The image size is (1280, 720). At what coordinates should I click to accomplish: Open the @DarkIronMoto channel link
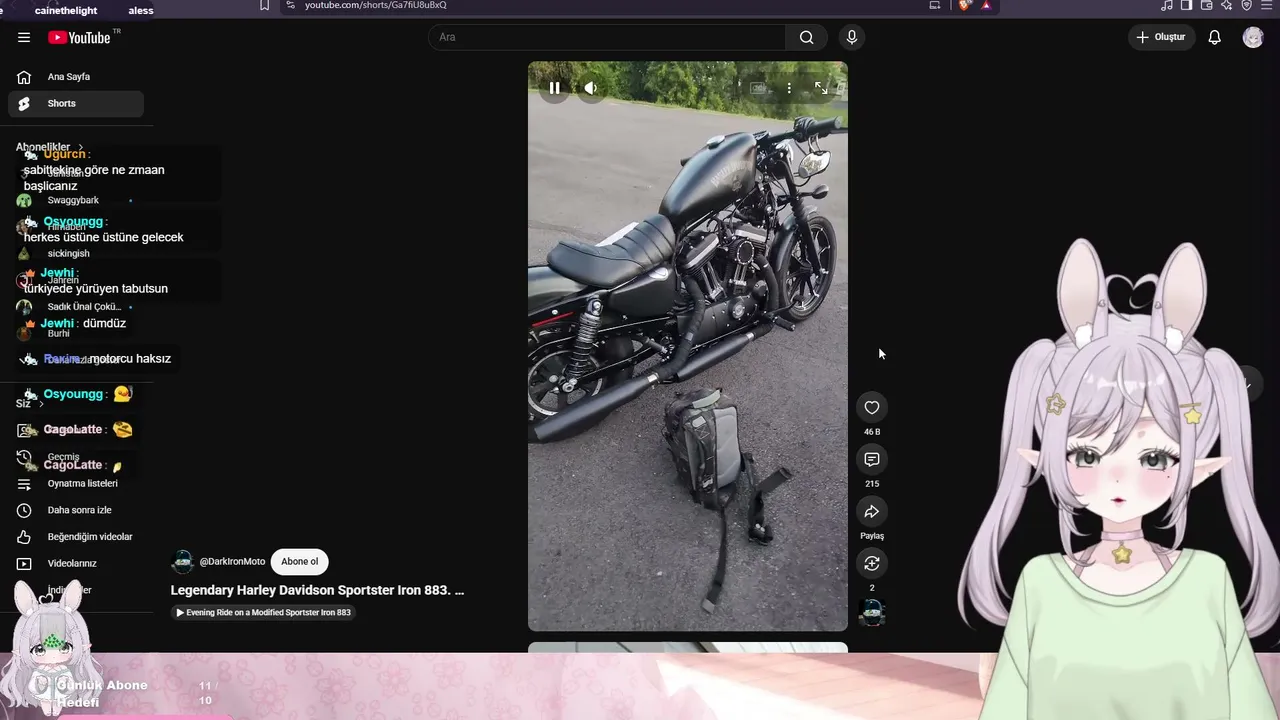(x=232, y=562)
